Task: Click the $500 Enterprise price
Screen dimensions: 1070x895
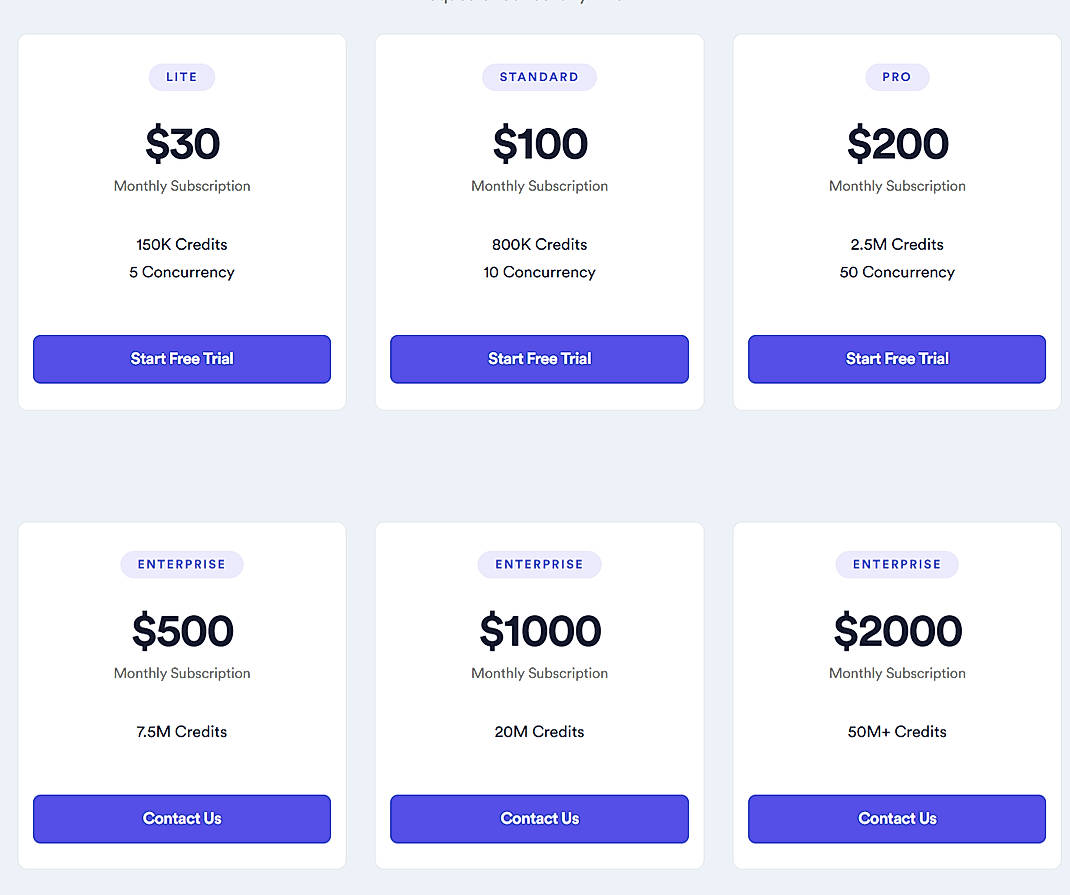Action: pos(181,631)
